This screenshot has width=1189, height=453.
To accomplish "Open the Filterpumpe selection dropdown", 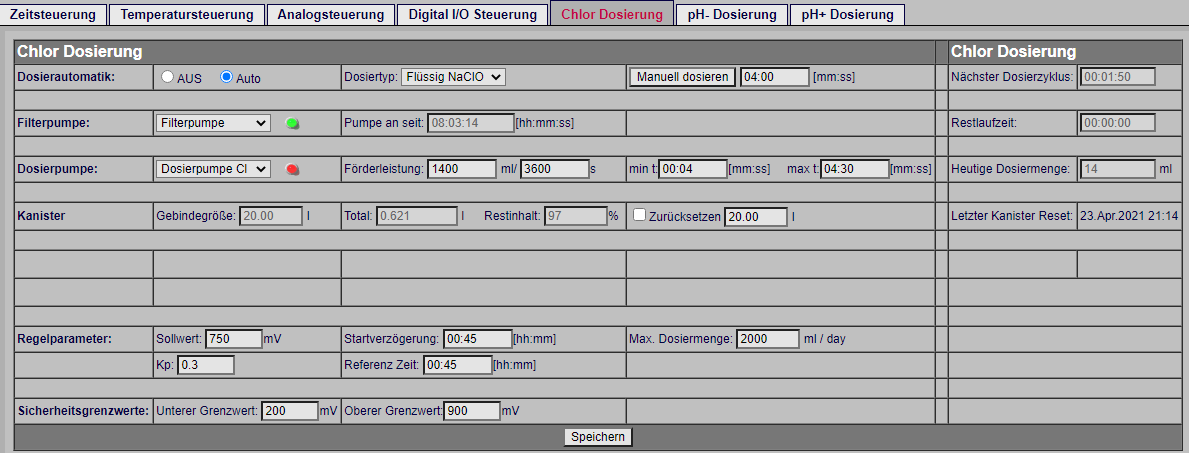I will (x=213, y=123).
